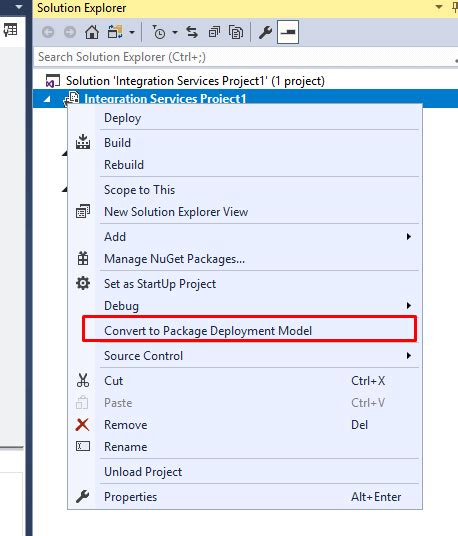Expand the Source Control submenu arrow
Viewport: 458px width, 536px height.
pyautogui.click(x=409, y=356)
